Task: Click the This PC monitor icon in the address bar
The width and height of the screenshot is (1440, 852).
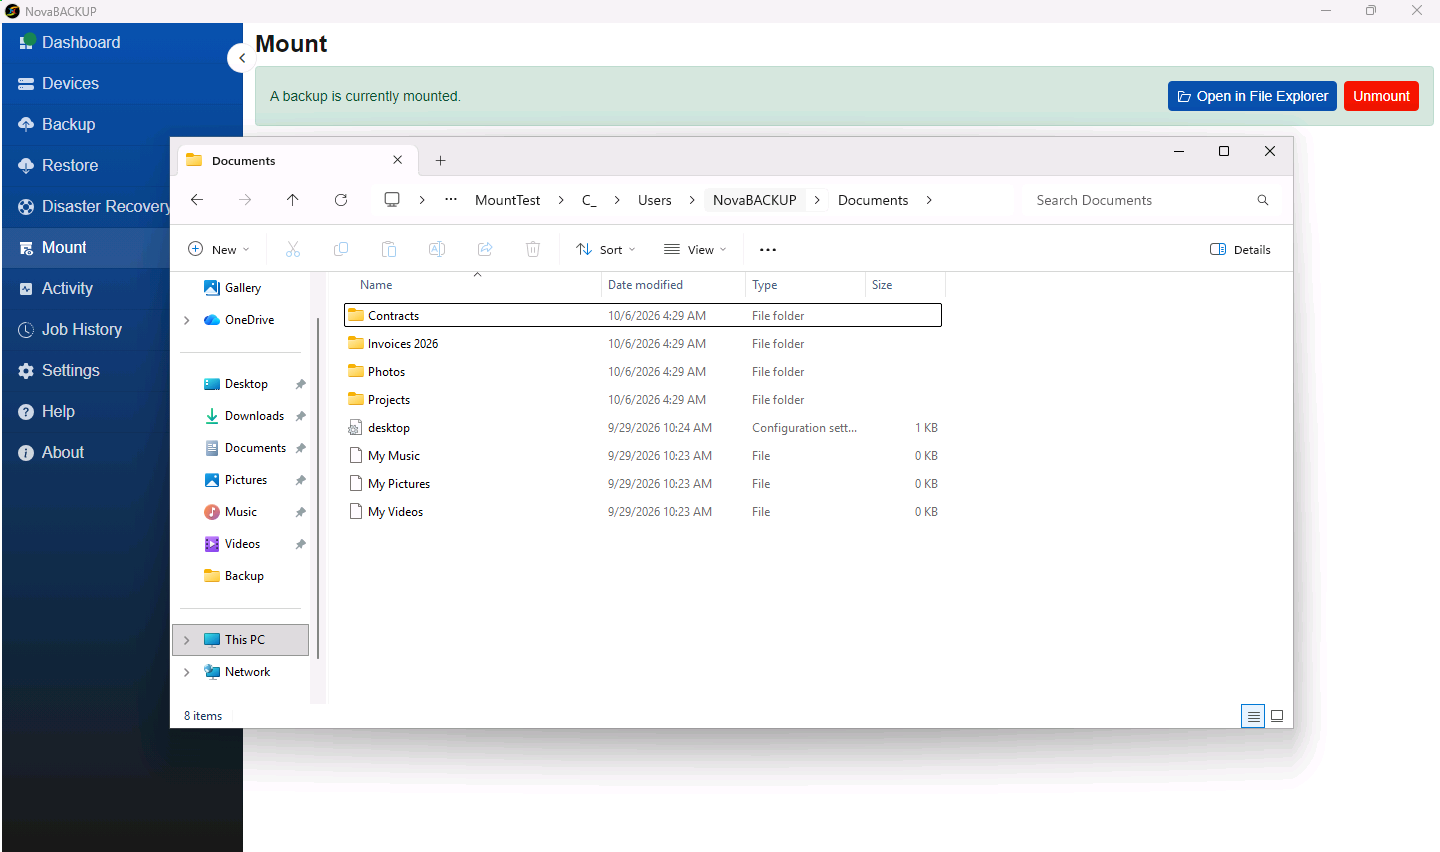Action: point(392,200)
